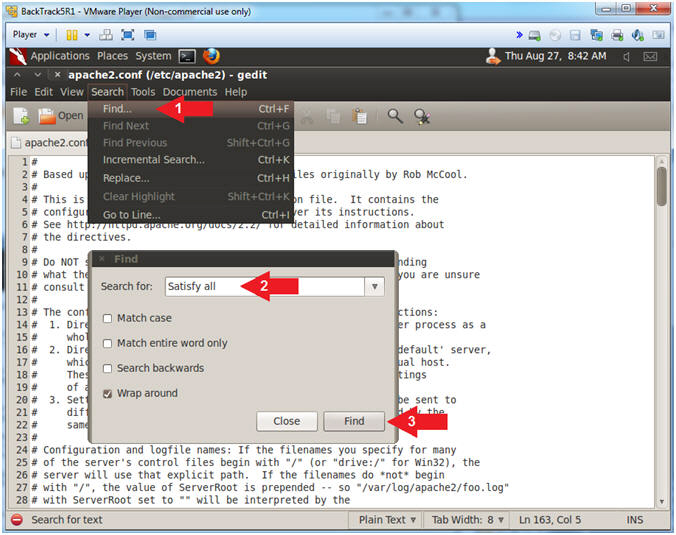Click the Search for text field
Viewport: 676px width, 535px height.
click(265, 287)
